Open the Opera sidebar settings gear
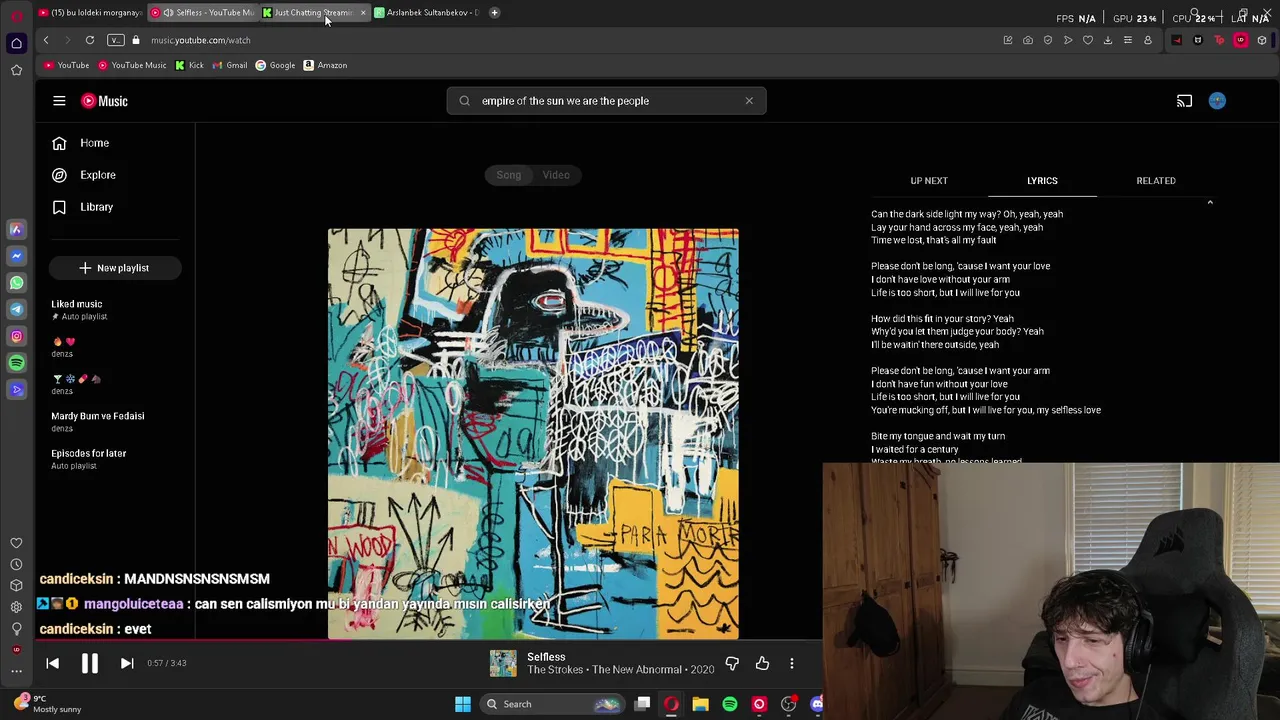 tap(16, 607)
